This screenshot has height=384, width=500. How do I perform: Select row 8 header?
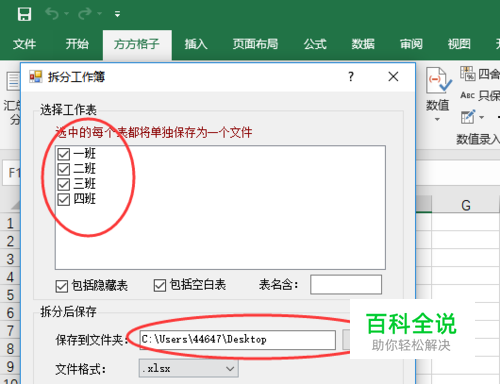point(10,349)
